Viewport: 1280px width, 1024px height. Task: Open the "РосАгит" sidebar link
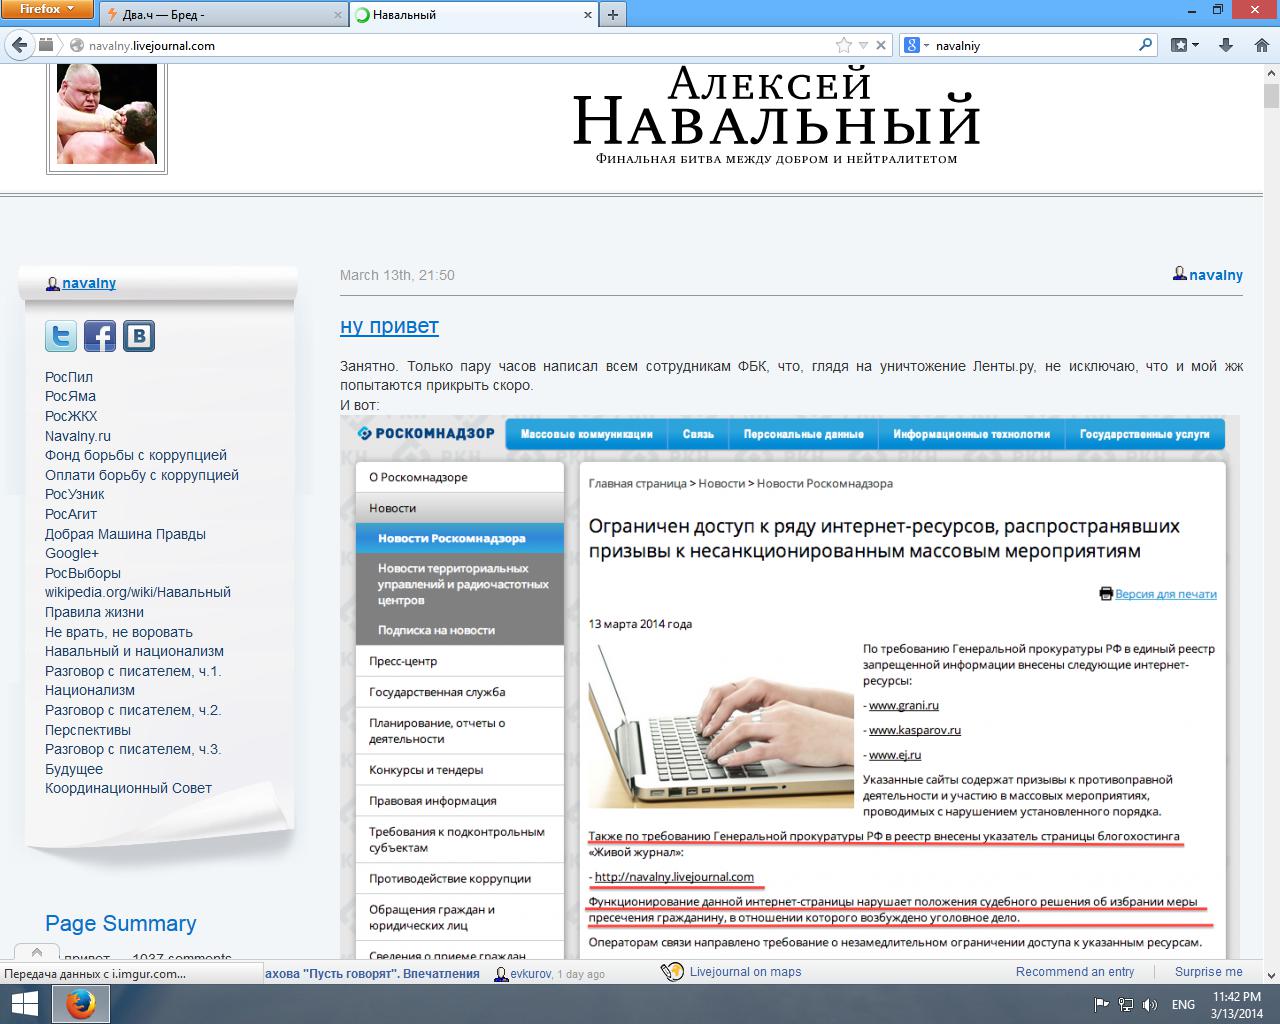[x=71, y=514]
